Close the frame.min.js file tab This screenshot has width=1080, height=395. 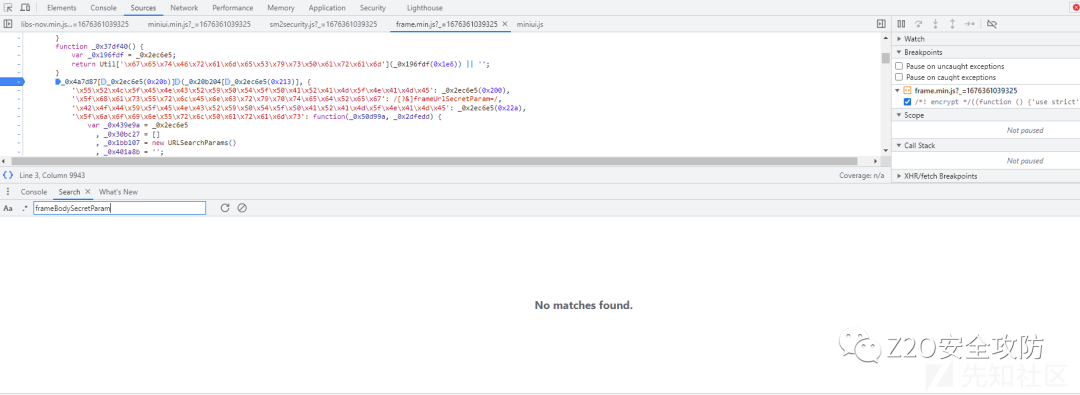[x=505, y=24]
